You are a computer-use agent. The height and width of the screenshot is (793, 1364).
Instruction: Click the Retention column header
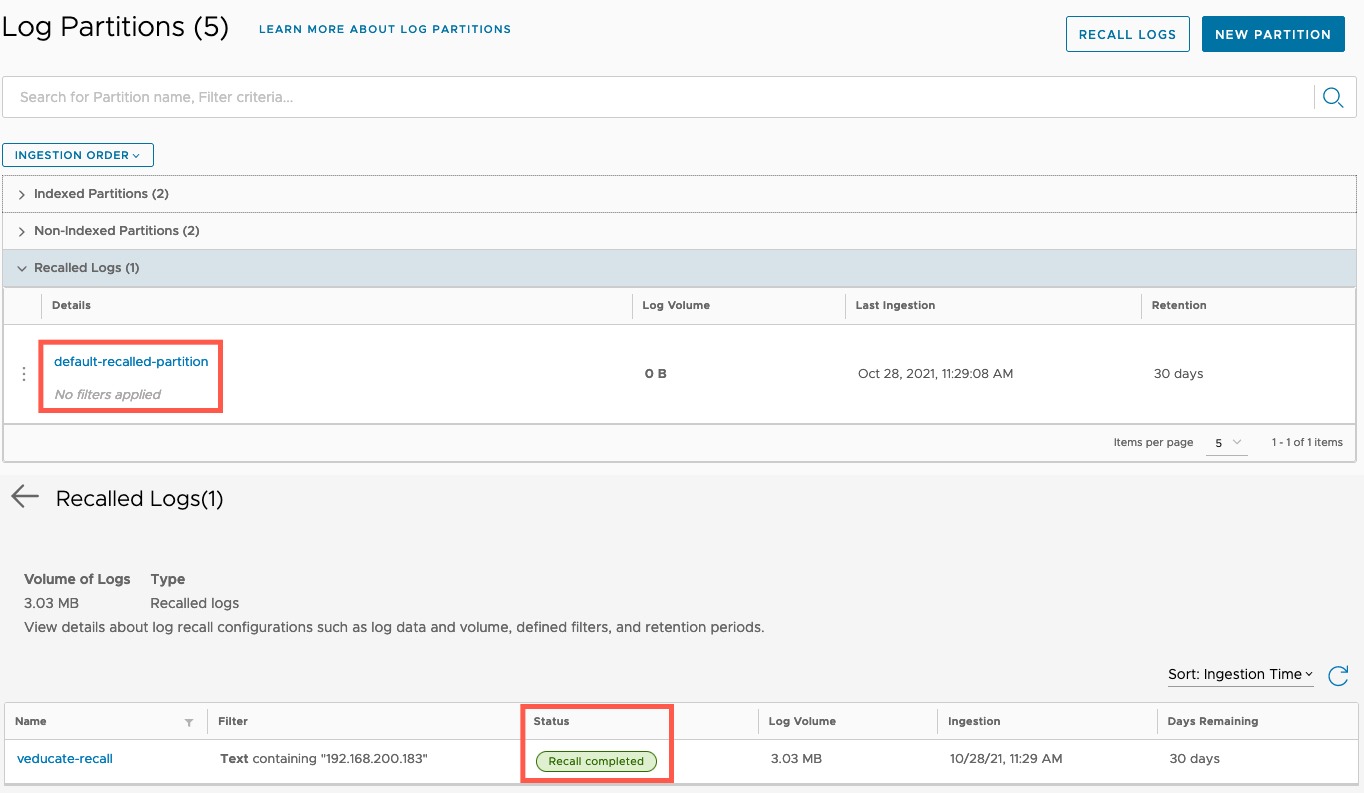pos(1179,305)
